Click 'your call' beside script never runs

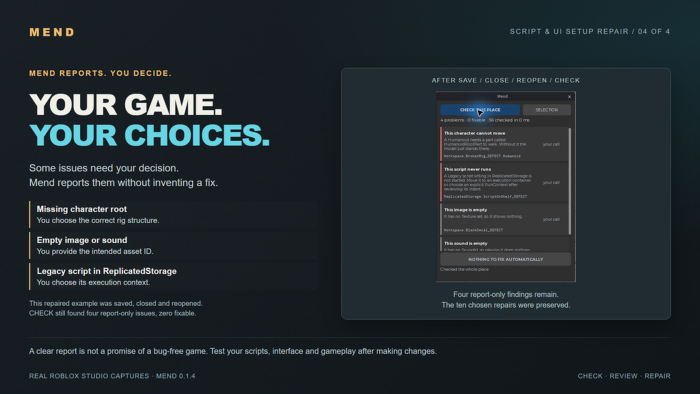coord(551,182)
